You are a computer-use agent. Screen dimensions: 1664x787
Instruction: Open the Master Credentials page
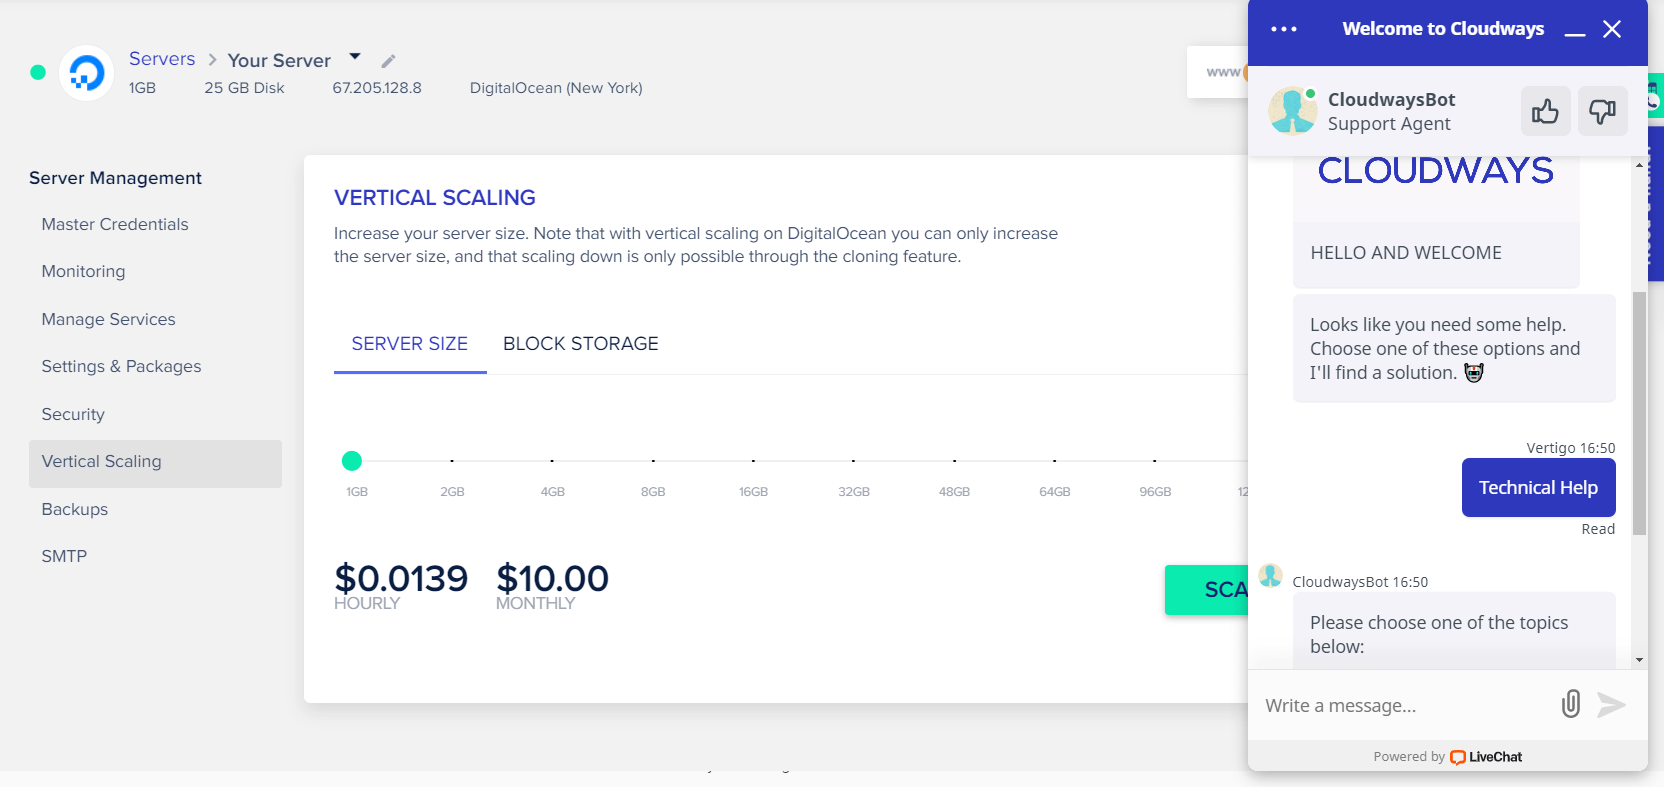tap(114, 224)
